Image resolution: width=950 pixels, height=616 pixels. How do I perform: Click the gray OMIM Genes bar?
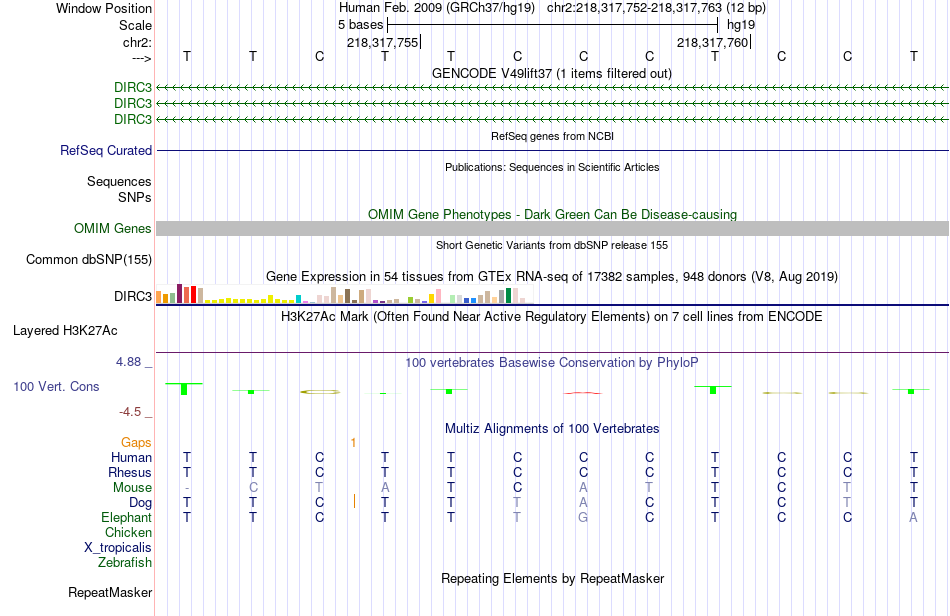pyautogui.click(x=552, y=228)
